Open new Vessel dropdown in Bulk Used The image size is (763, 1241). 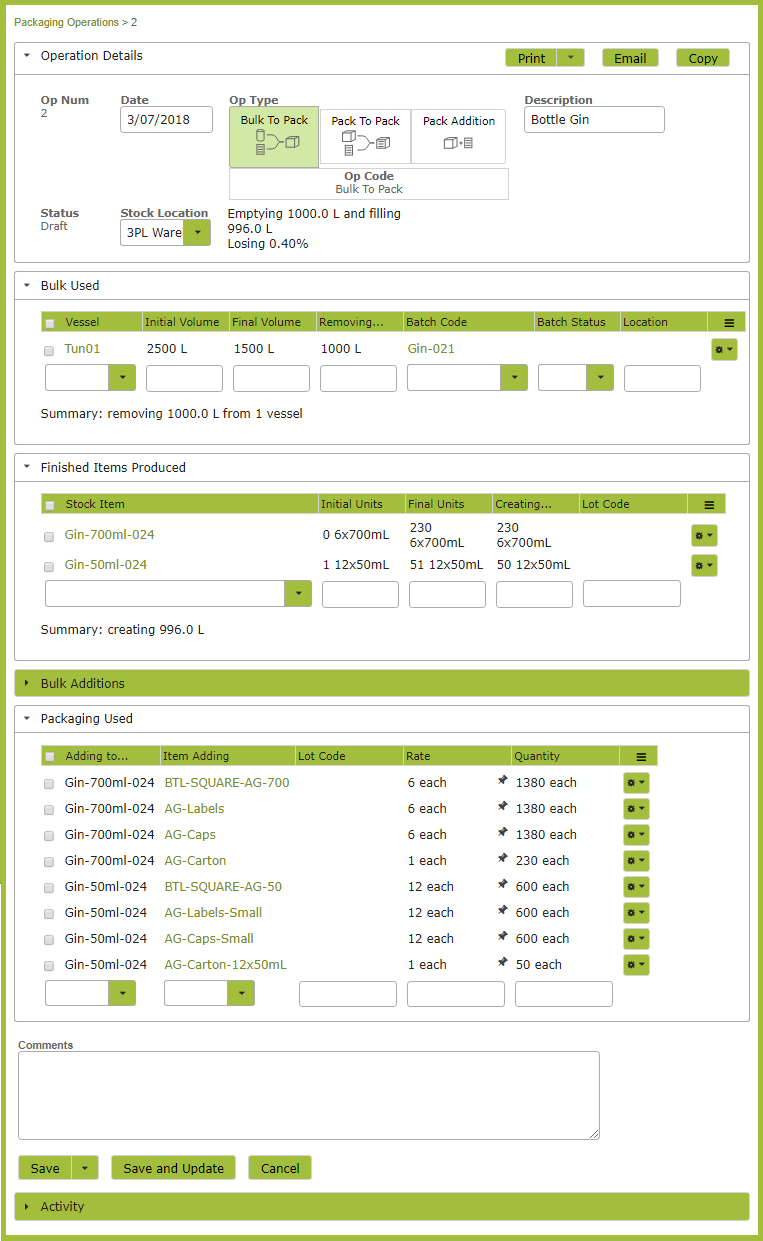pos(122,378)
